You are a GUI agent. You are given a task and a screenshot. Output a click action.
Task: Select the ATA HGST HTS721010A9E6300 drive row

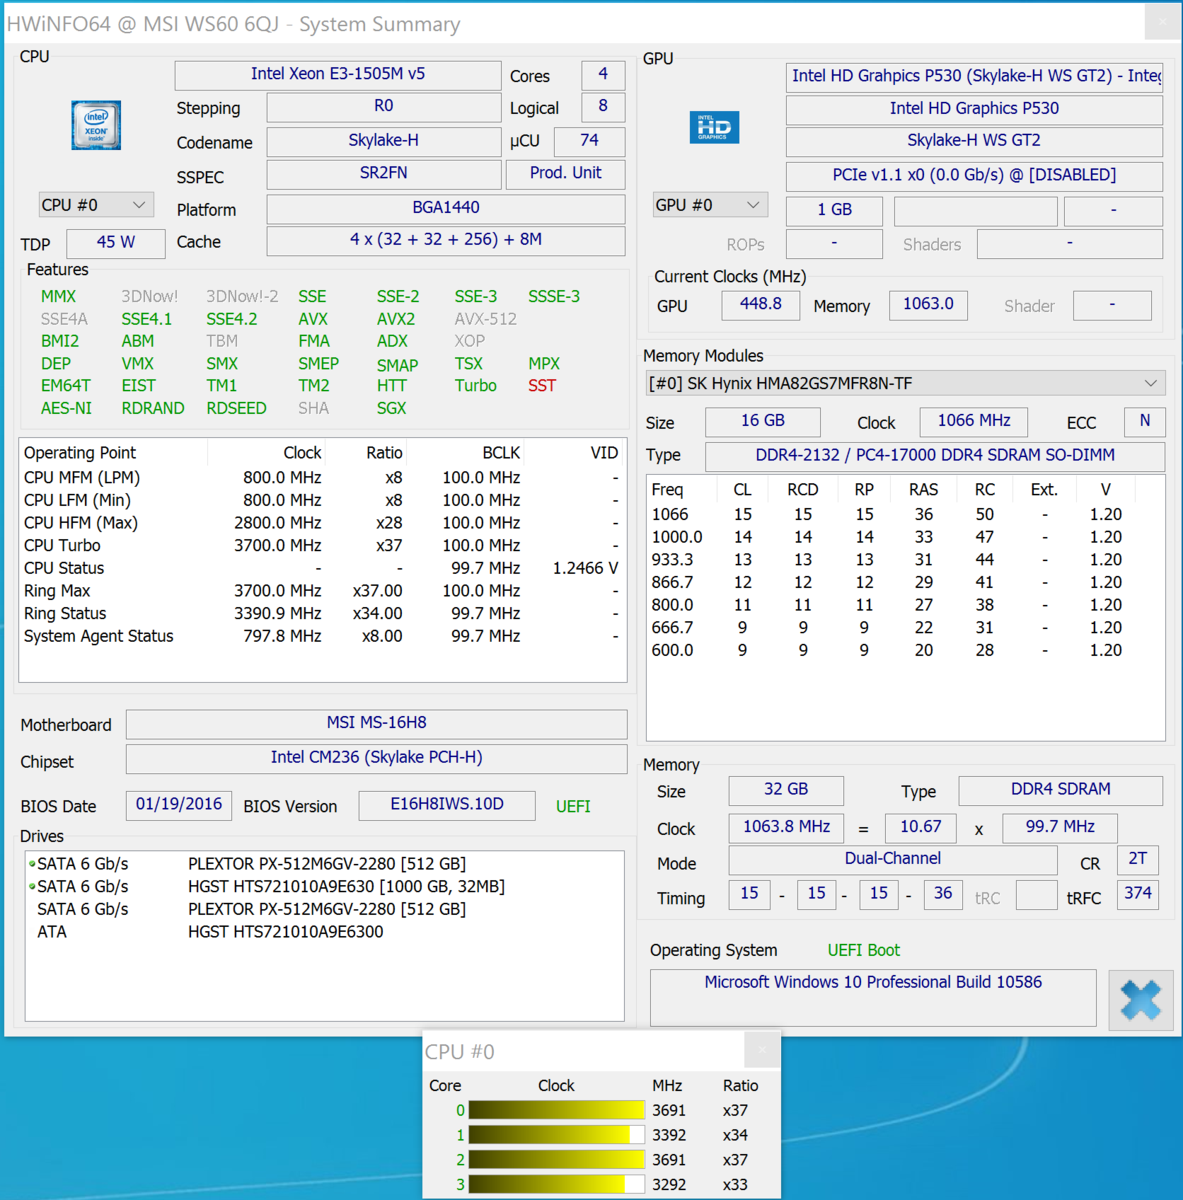pos(325,931)
